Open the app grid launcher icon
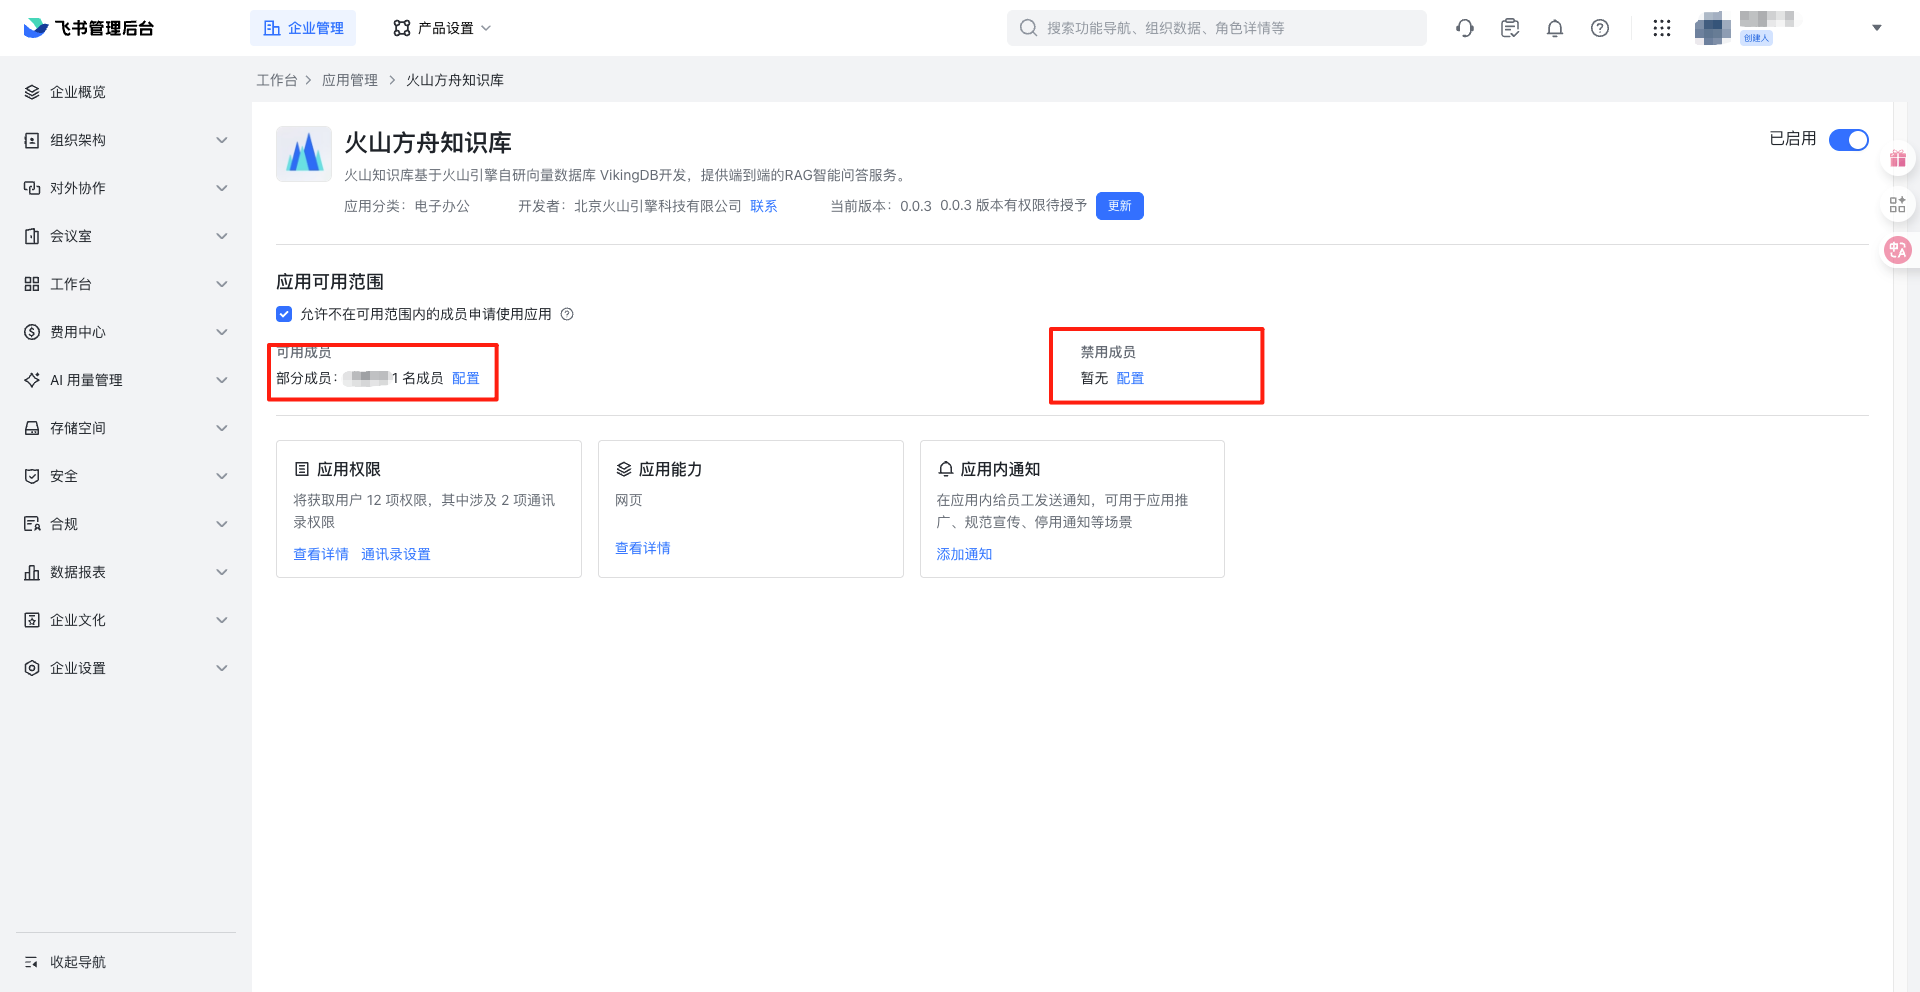 pos(1662,28)
